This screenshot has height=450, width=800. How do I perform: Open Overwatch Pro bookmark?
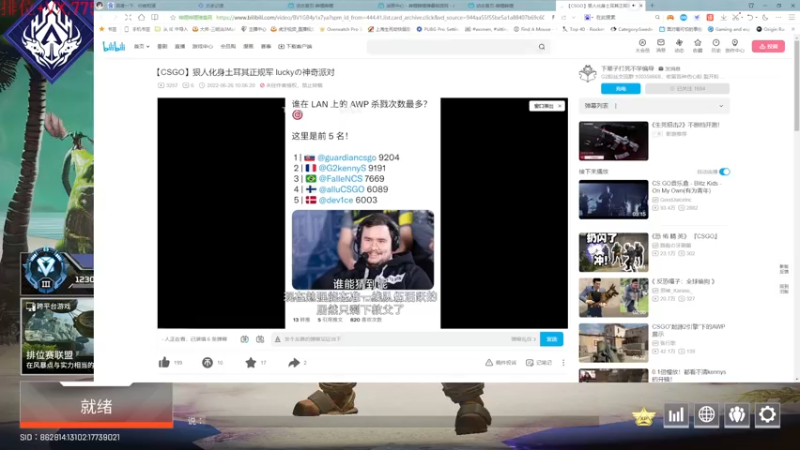[339, 29]
